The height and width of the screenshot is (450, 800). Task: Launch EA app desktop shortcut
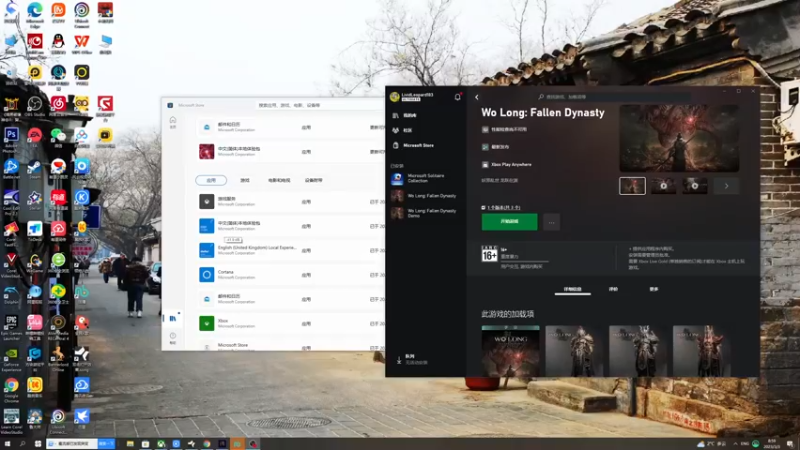point(35,137)
